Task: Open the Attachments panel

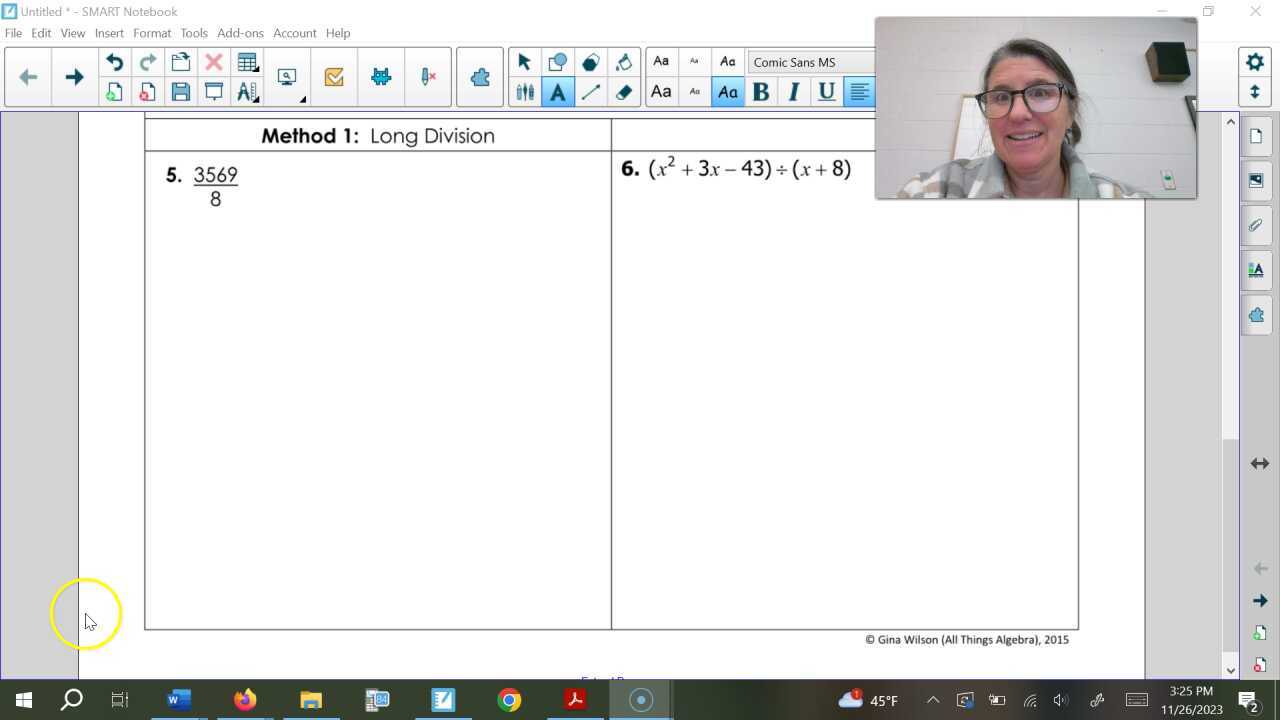Action: 1256,225
